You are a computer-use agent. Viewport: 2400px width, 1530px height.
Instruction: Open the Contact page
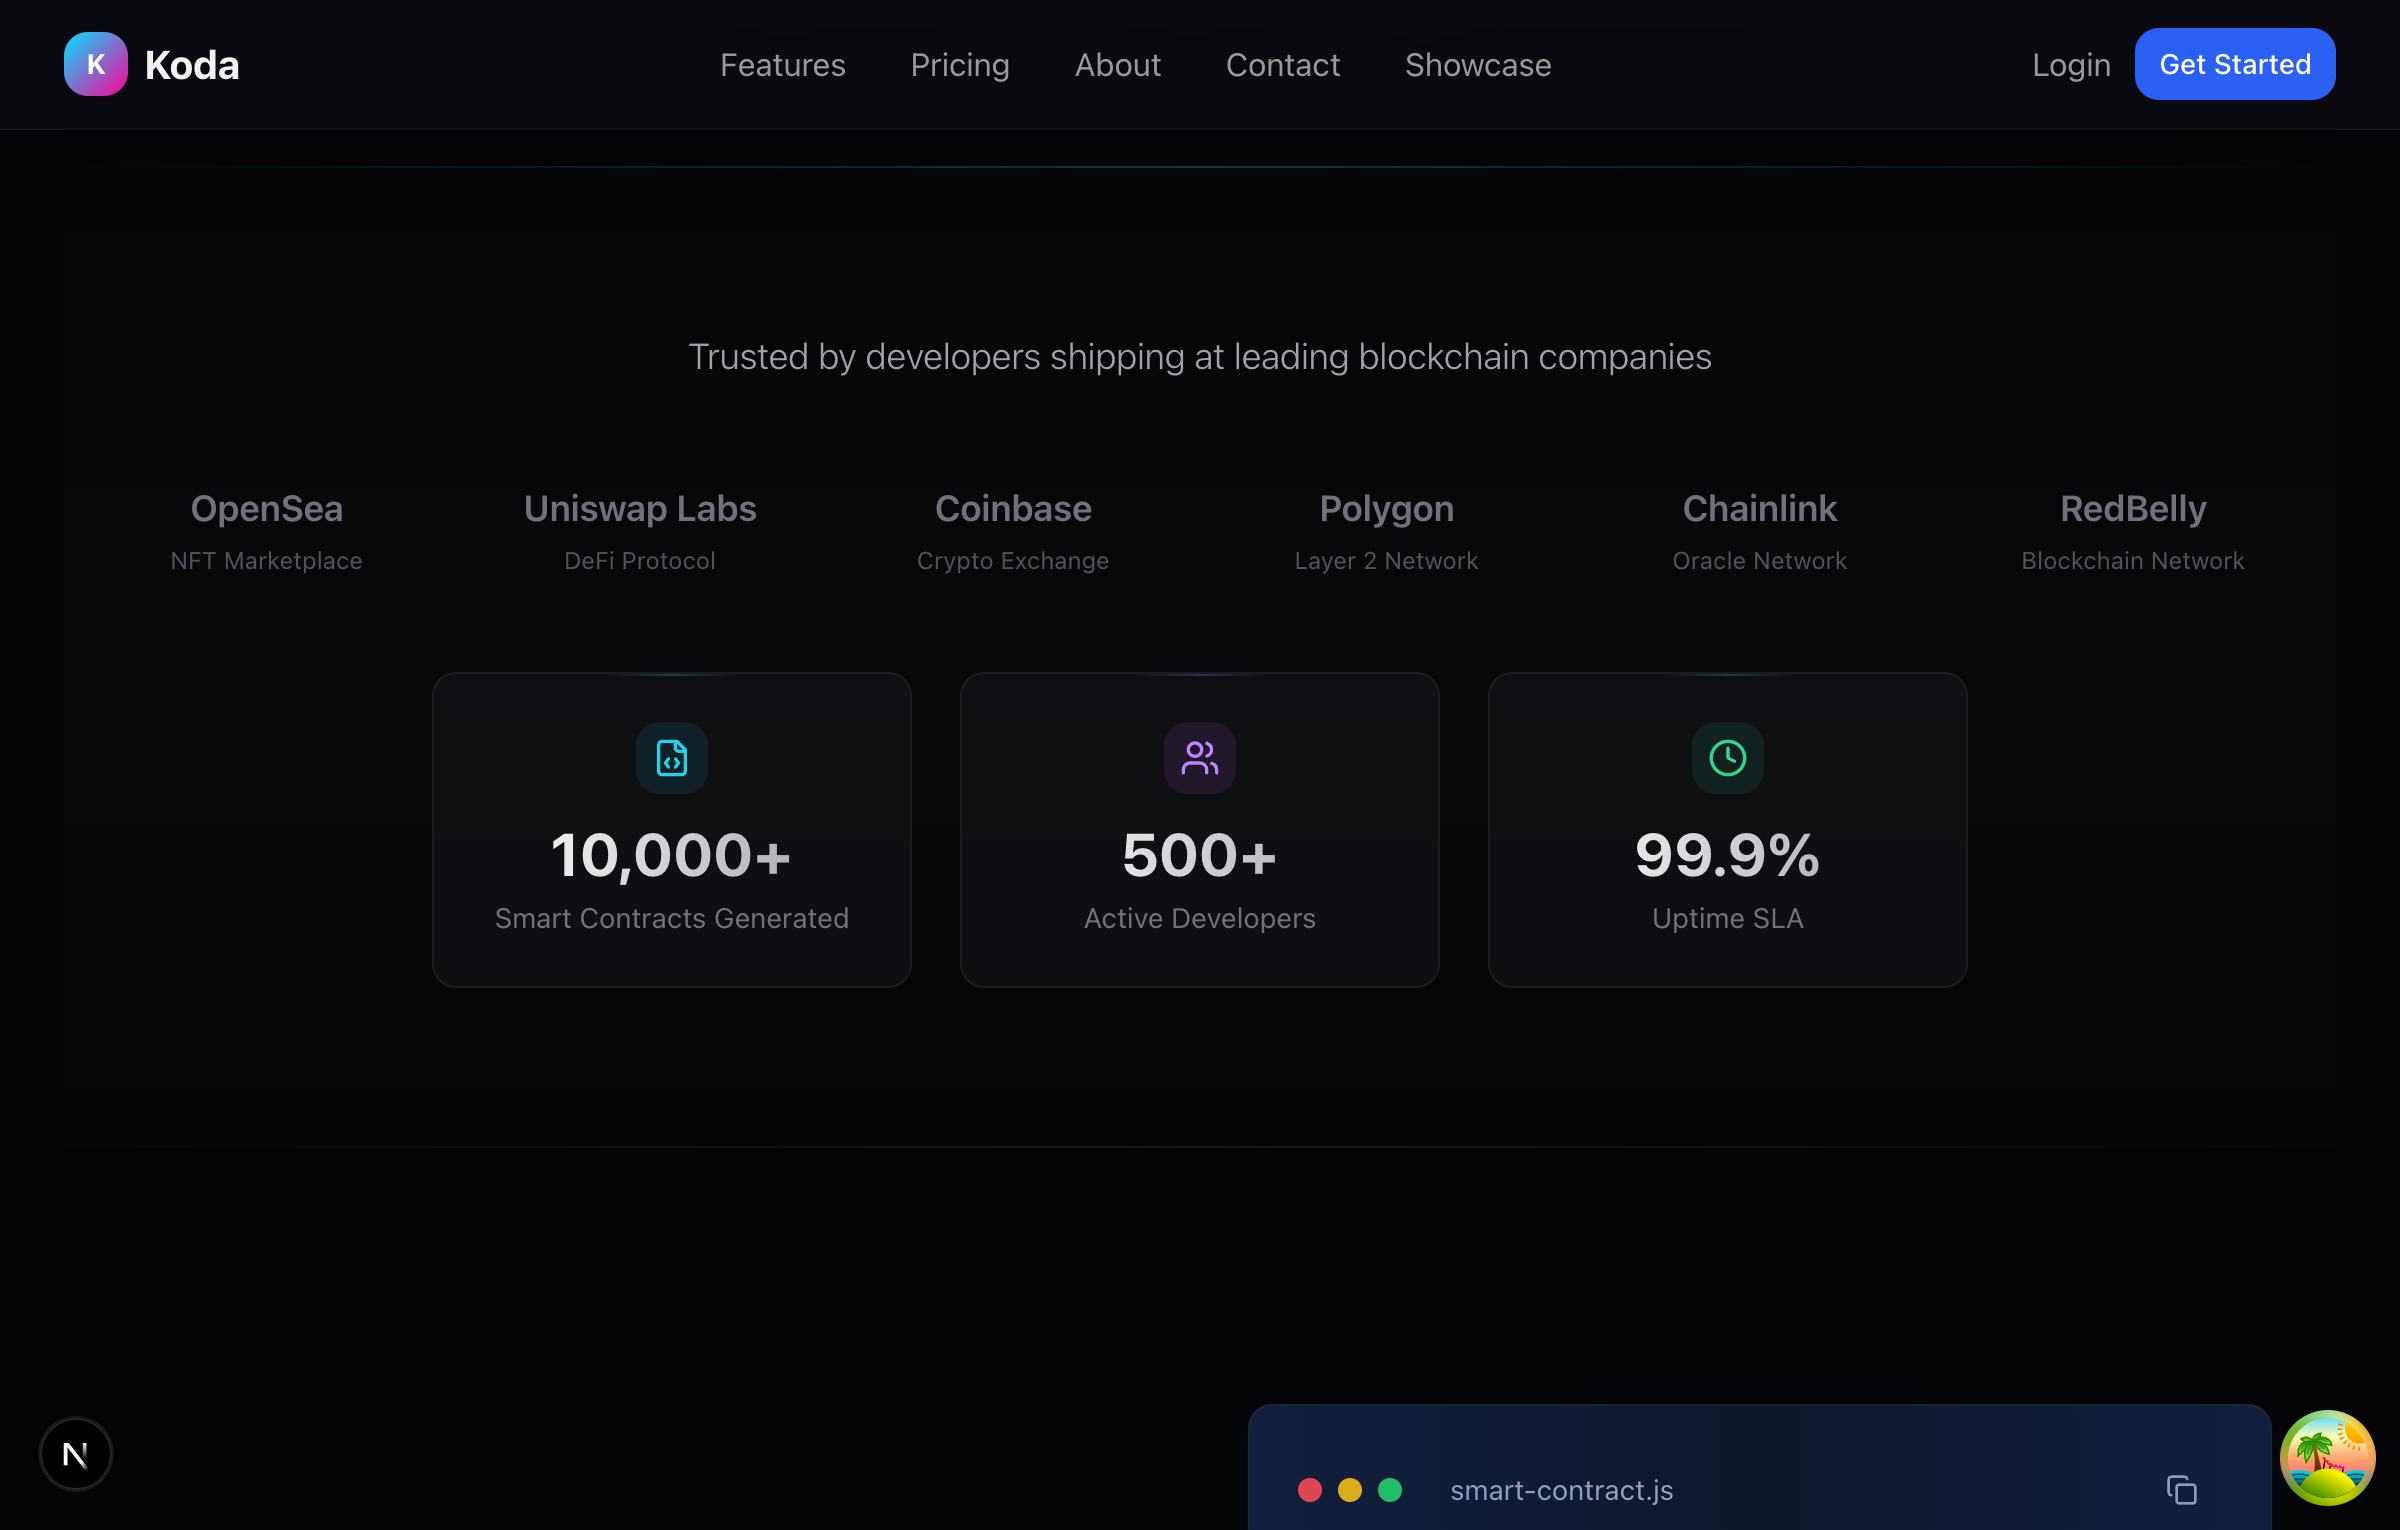(1283, 64)
